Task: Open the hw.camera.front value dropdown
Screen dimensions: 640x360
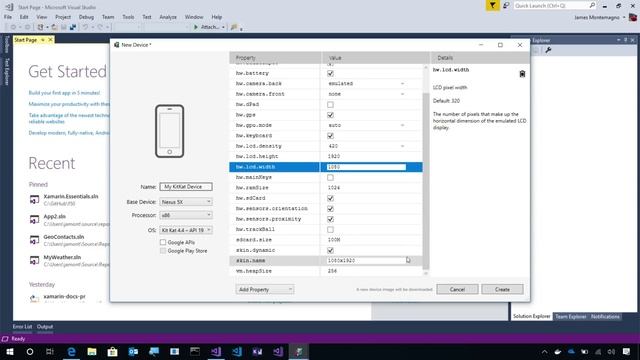Action: [402, 94]
